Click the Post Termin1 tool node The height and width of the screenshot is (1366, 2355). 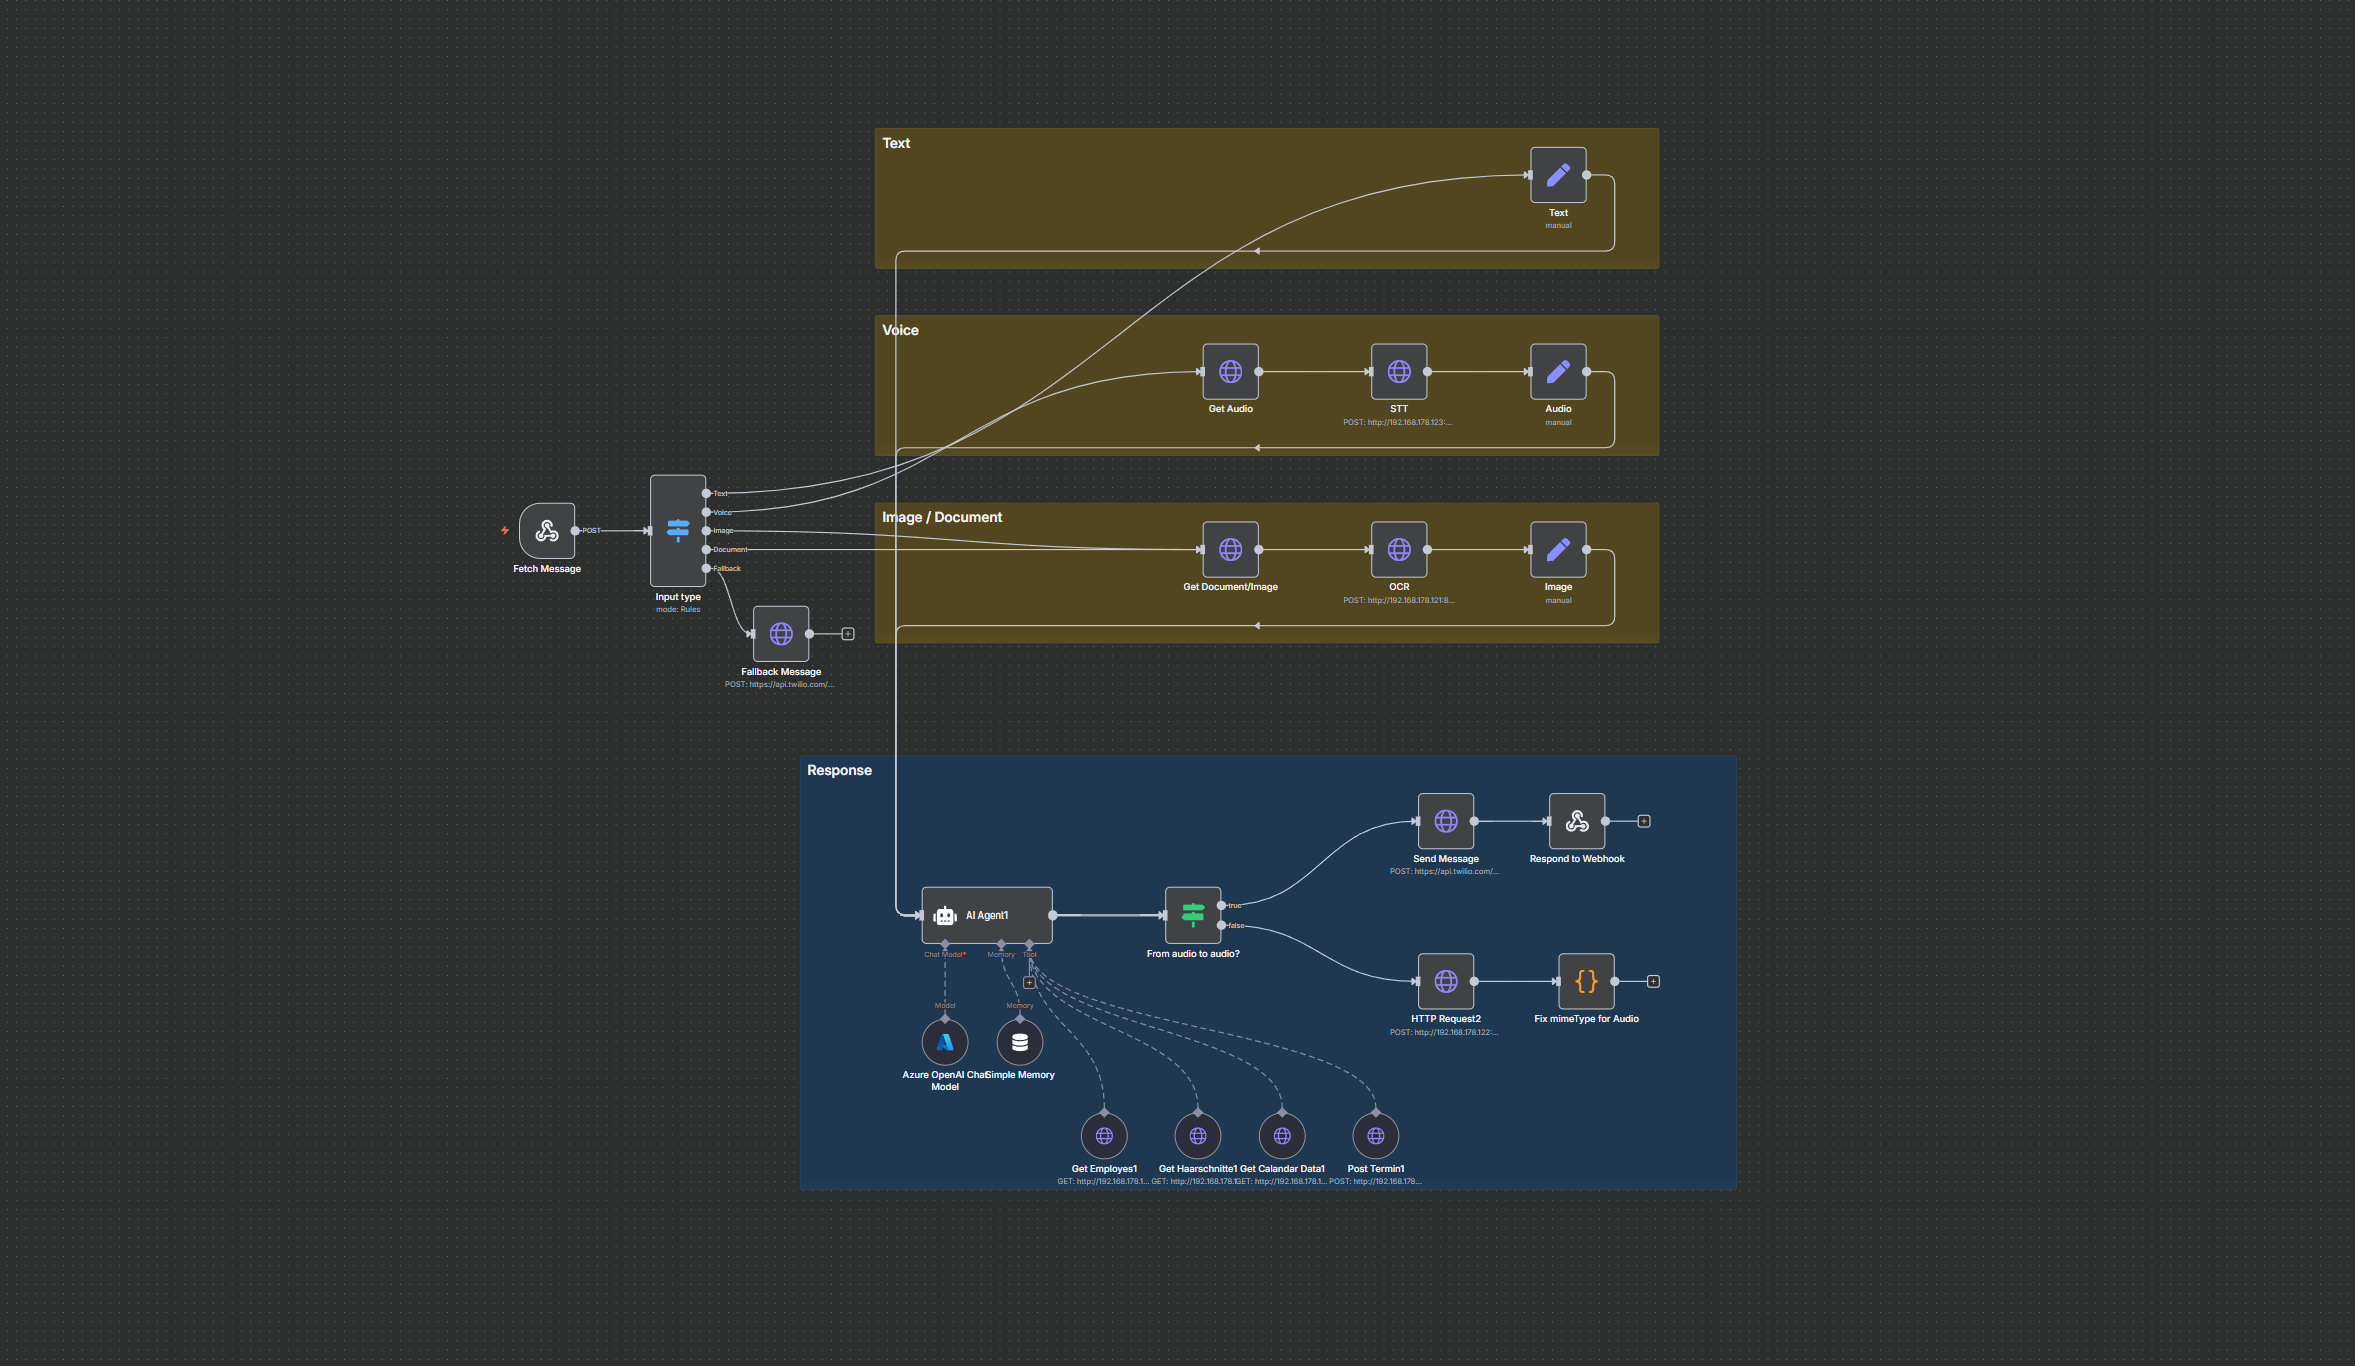tap(1376, 1136)
